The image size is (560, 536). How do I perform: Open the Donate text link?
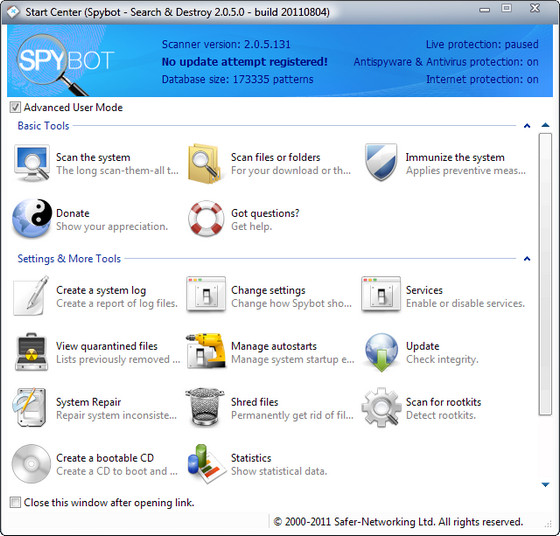(73, 213)
